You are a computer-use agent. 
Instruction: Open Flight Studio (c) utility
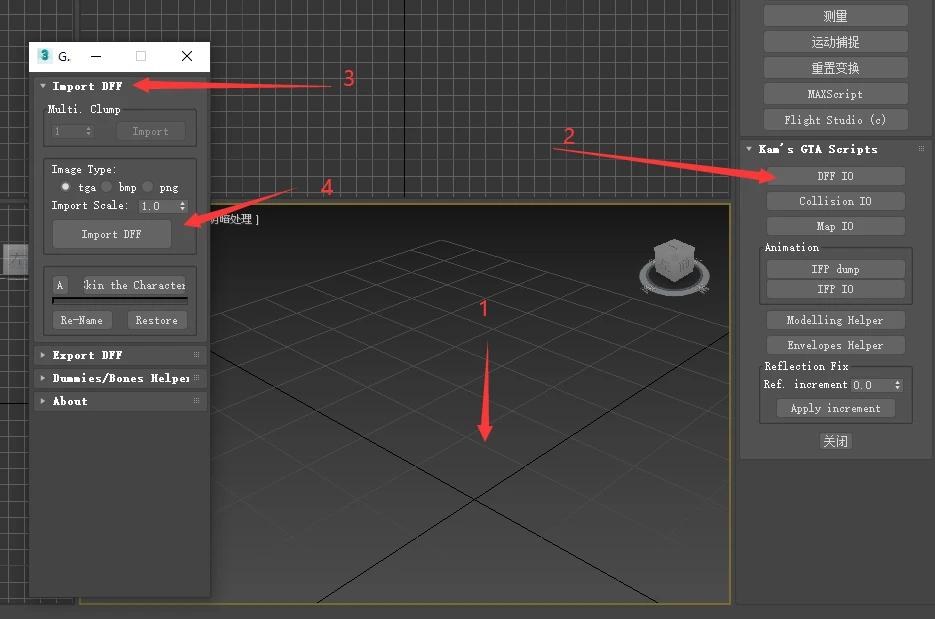coord(835,120)
